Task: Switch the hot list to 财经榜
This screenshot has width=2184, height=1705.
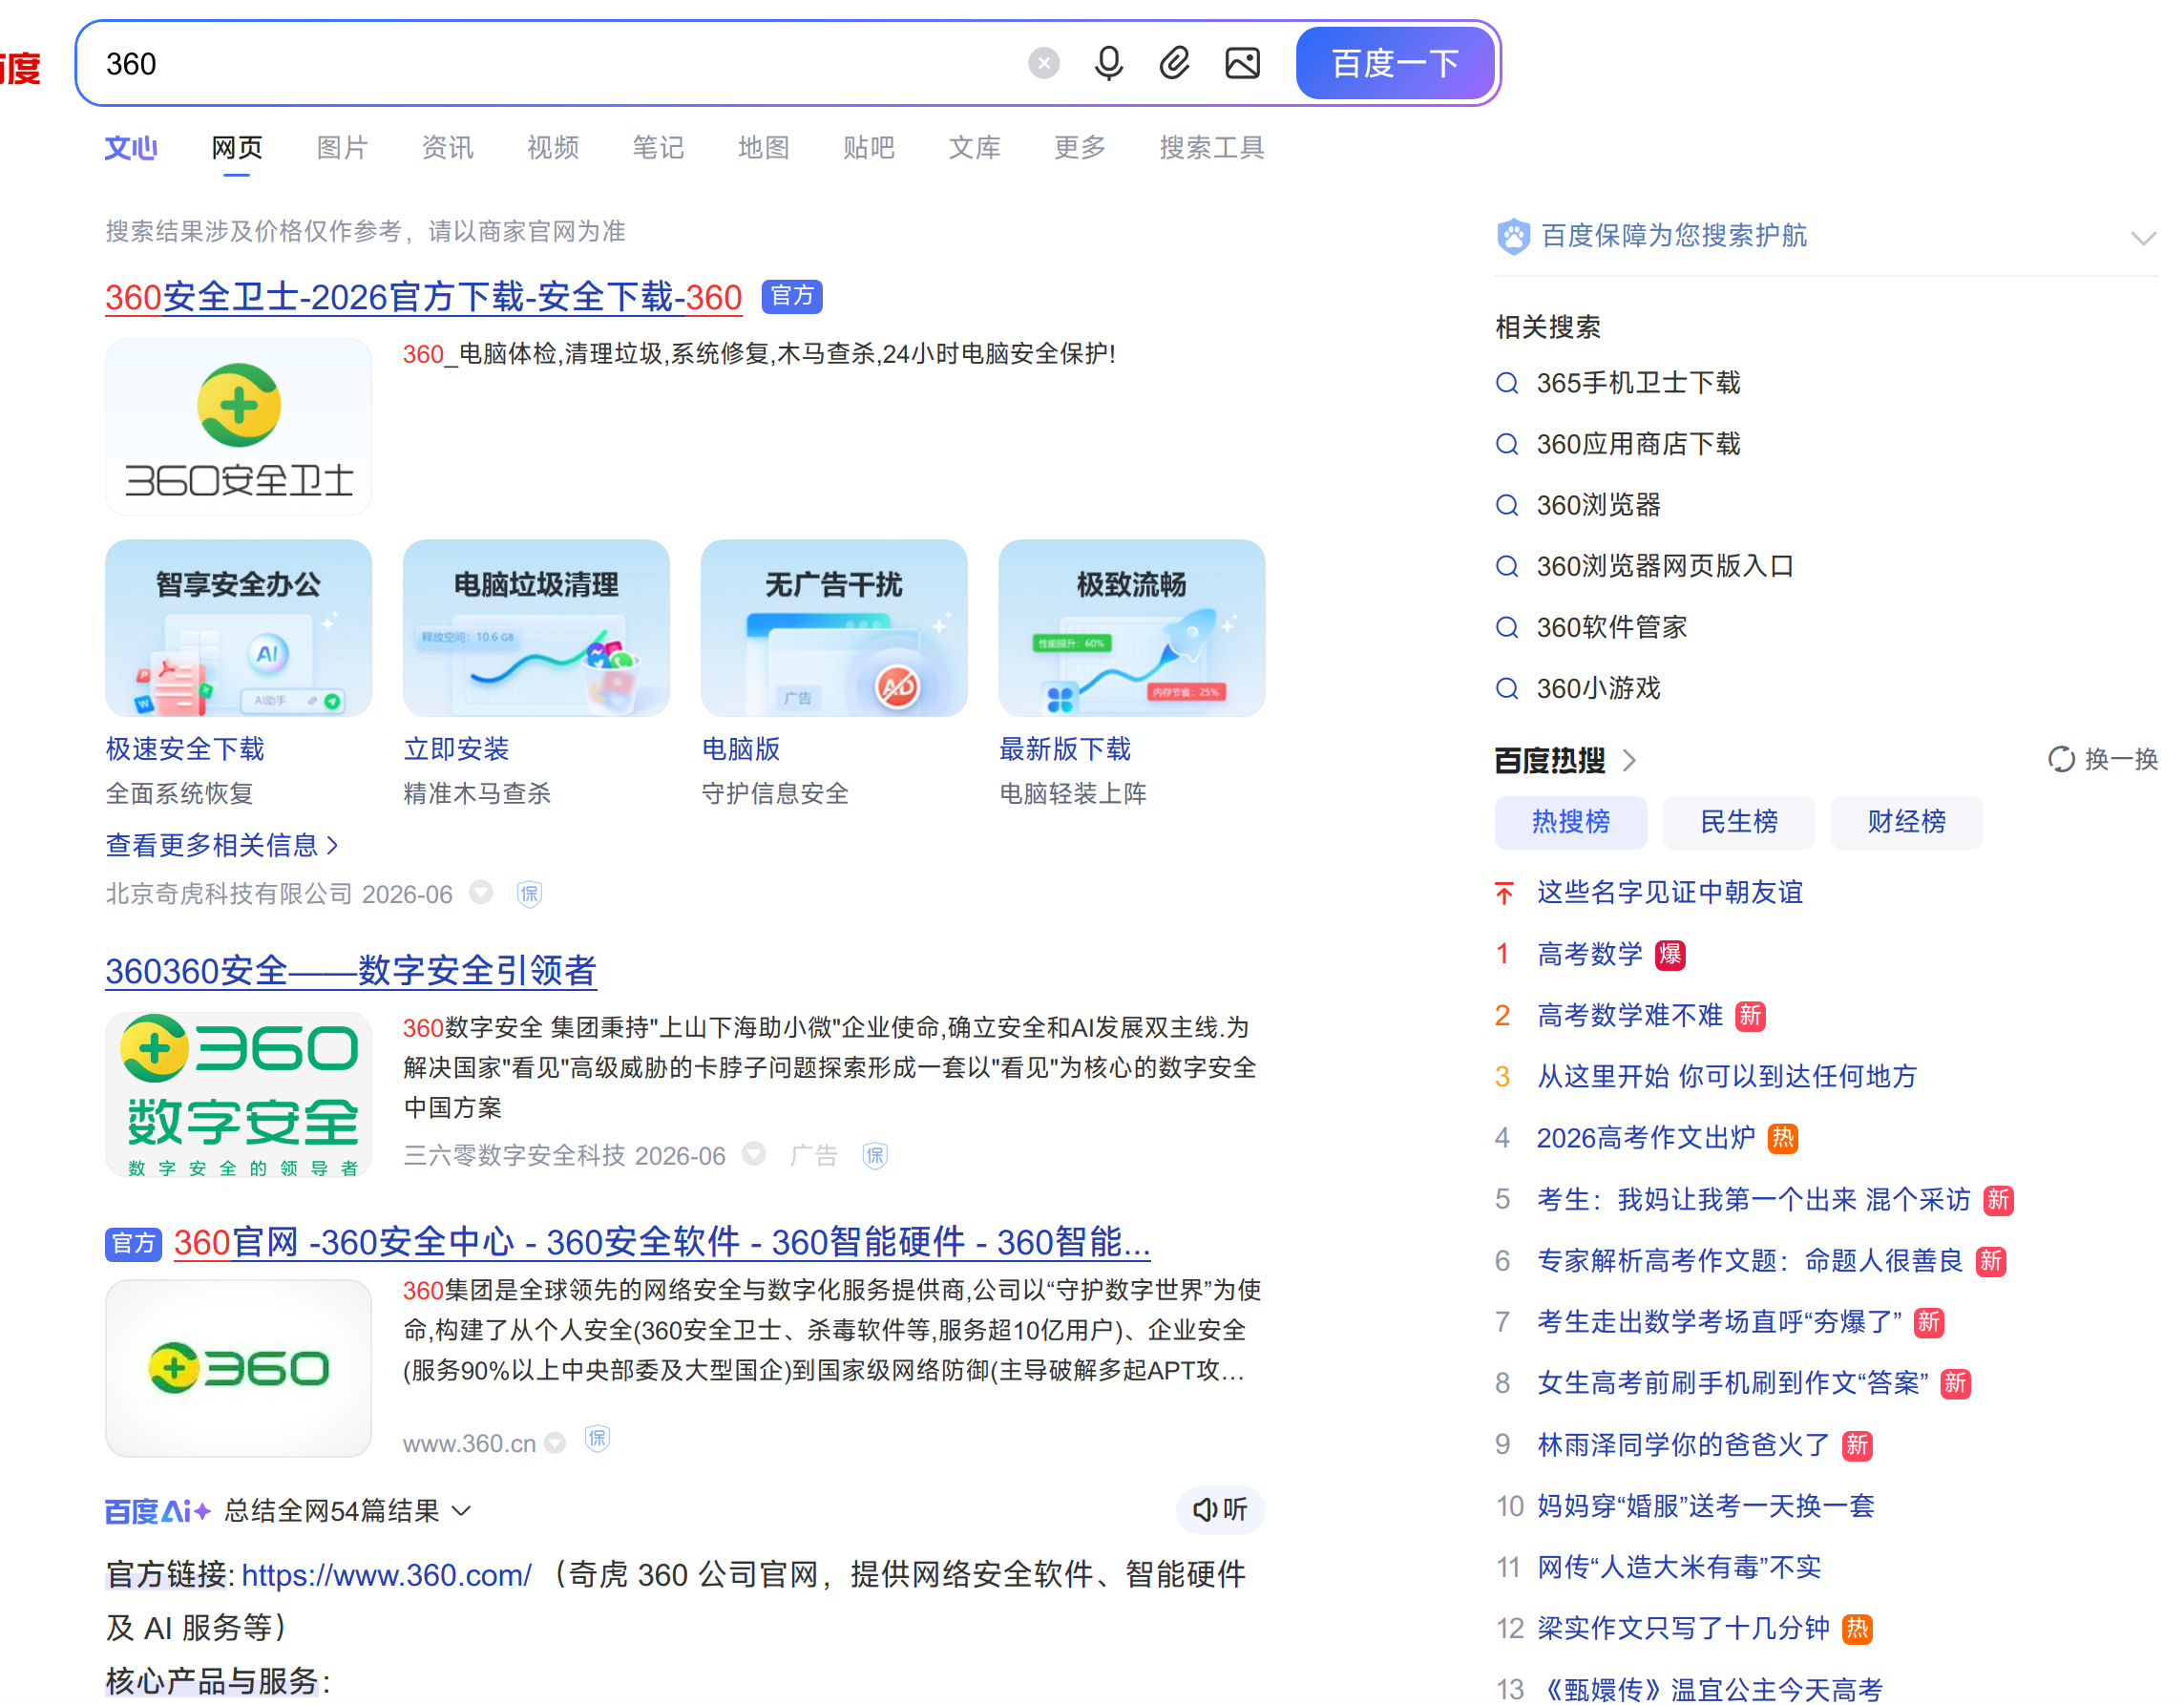Action: 1906,822
